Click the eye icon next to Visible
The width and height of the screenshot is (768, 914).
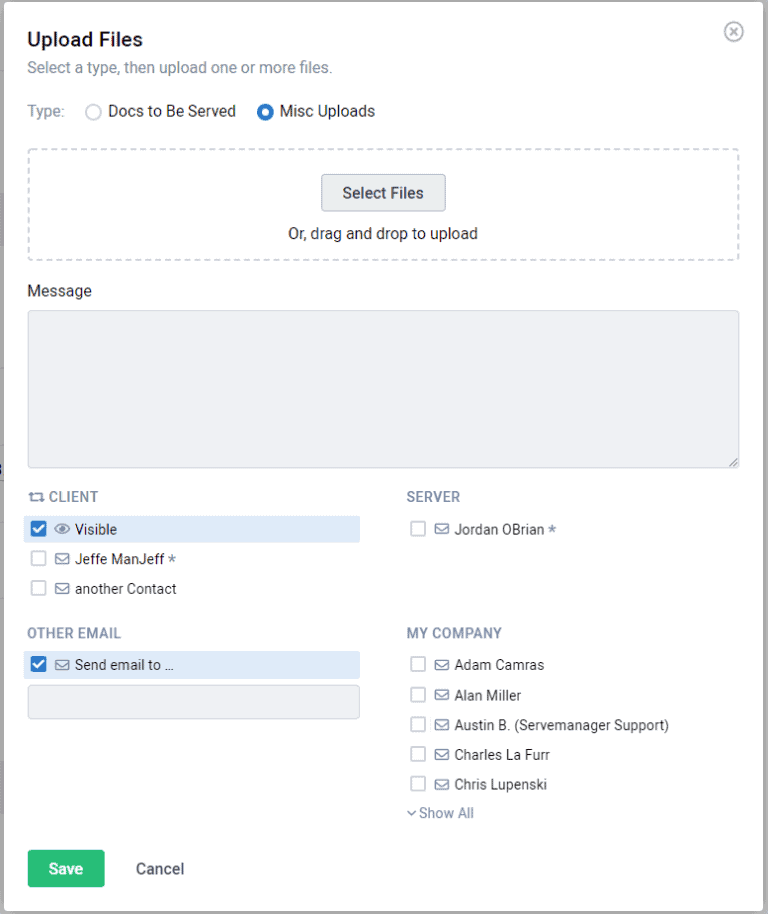(62, 529)
